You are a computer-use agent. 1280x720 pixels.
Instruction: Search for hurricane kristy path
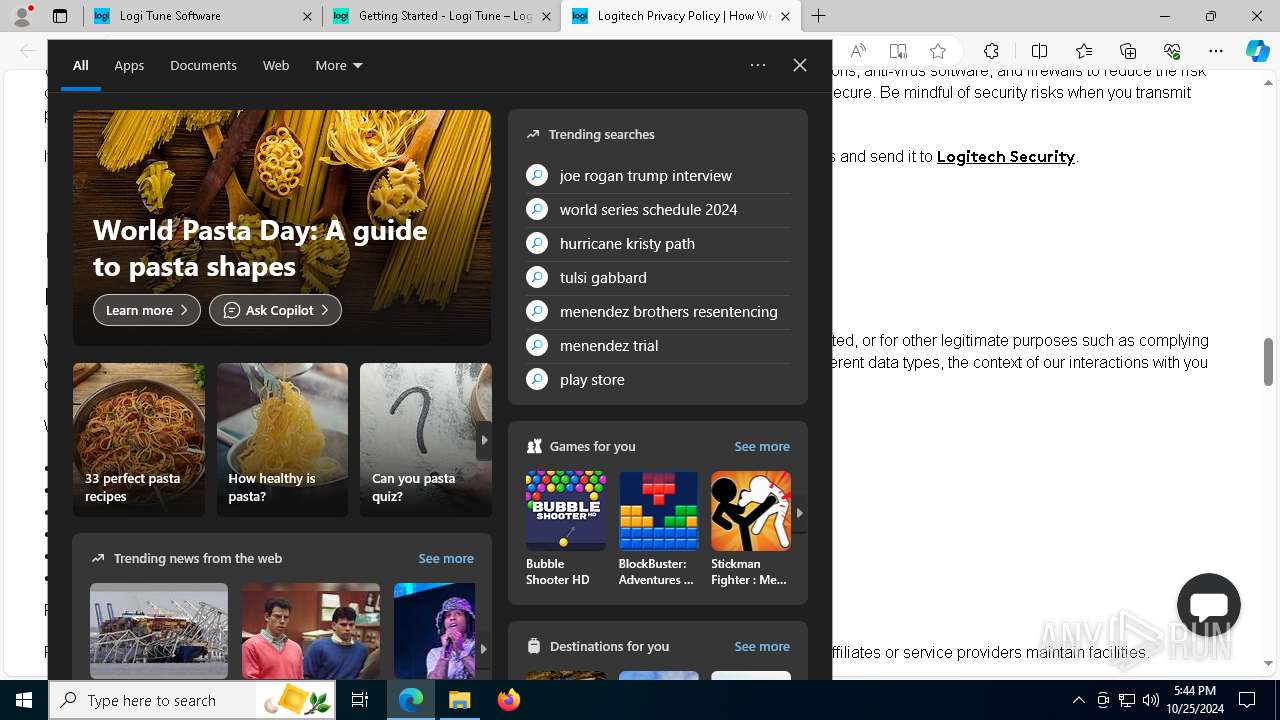[x=658, y=243]
